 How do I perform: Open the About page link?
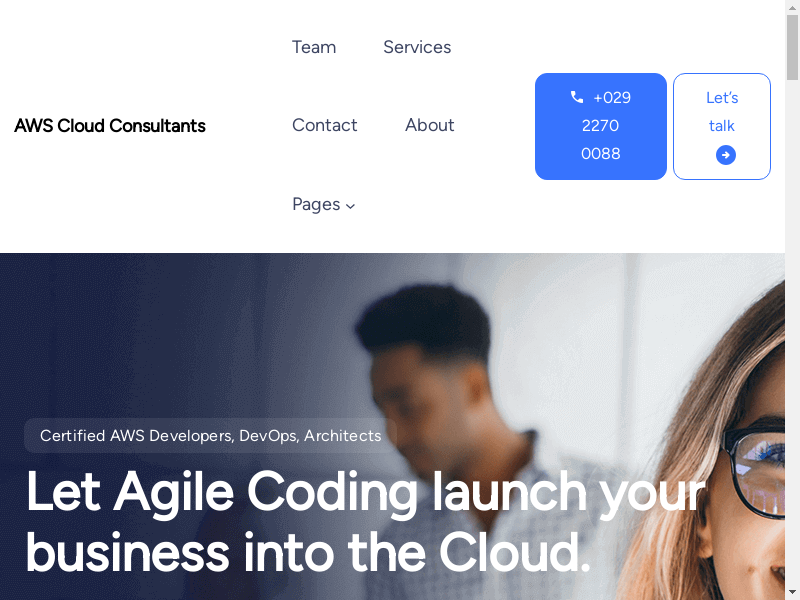[430, 125]
